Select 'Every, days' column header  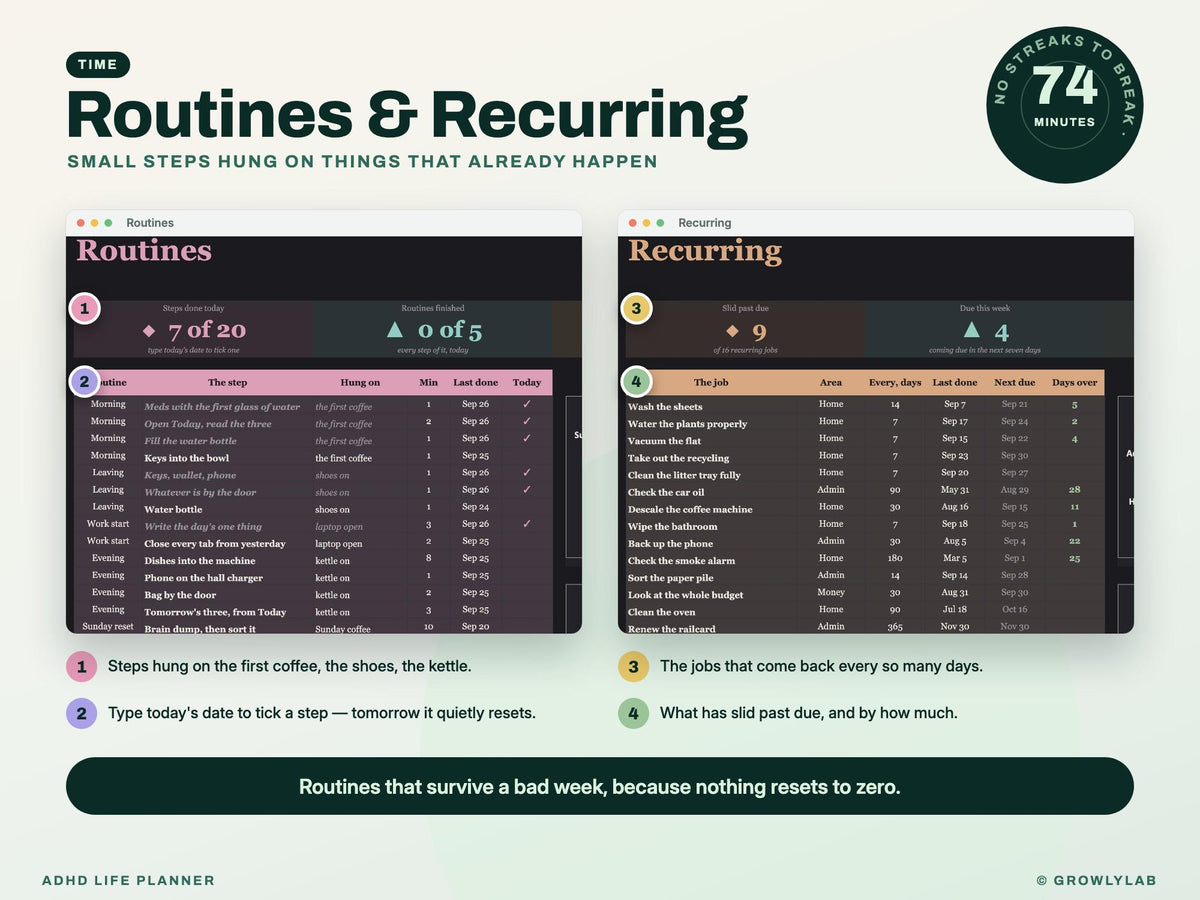click(895, 382)
